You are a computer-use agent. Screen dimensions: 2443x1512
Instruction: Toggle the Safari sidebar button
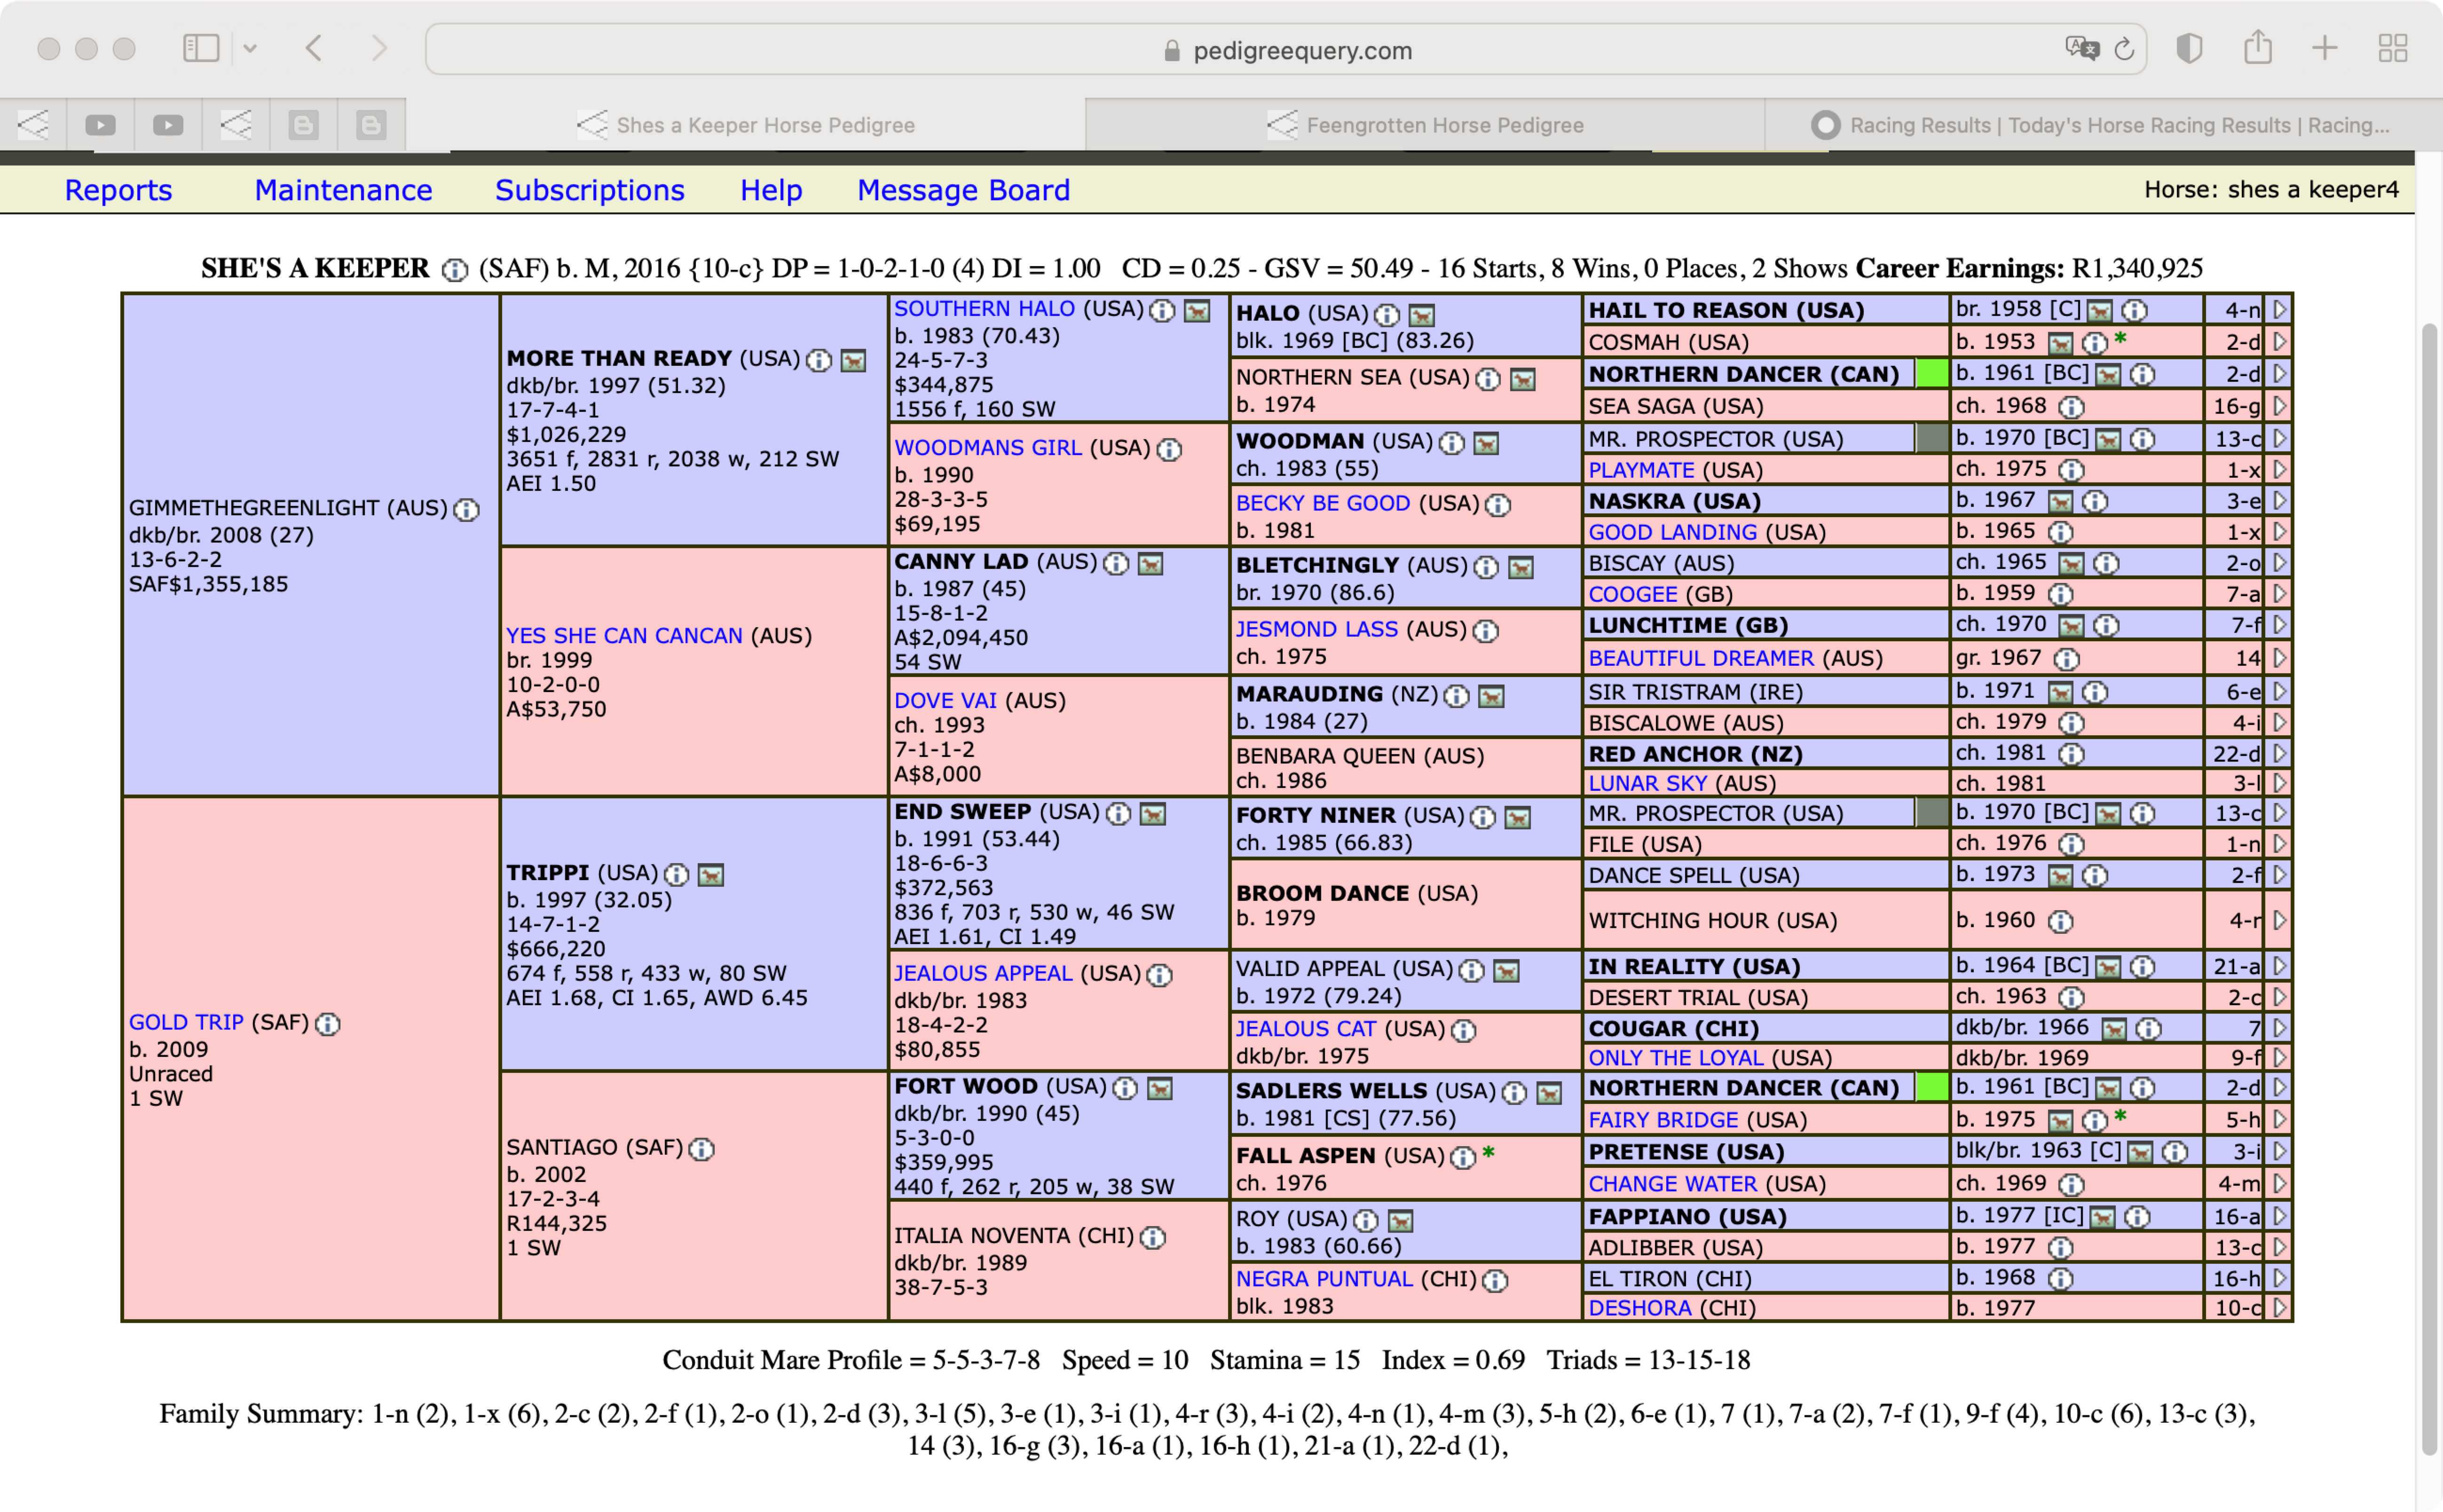(x=201, y=48)
